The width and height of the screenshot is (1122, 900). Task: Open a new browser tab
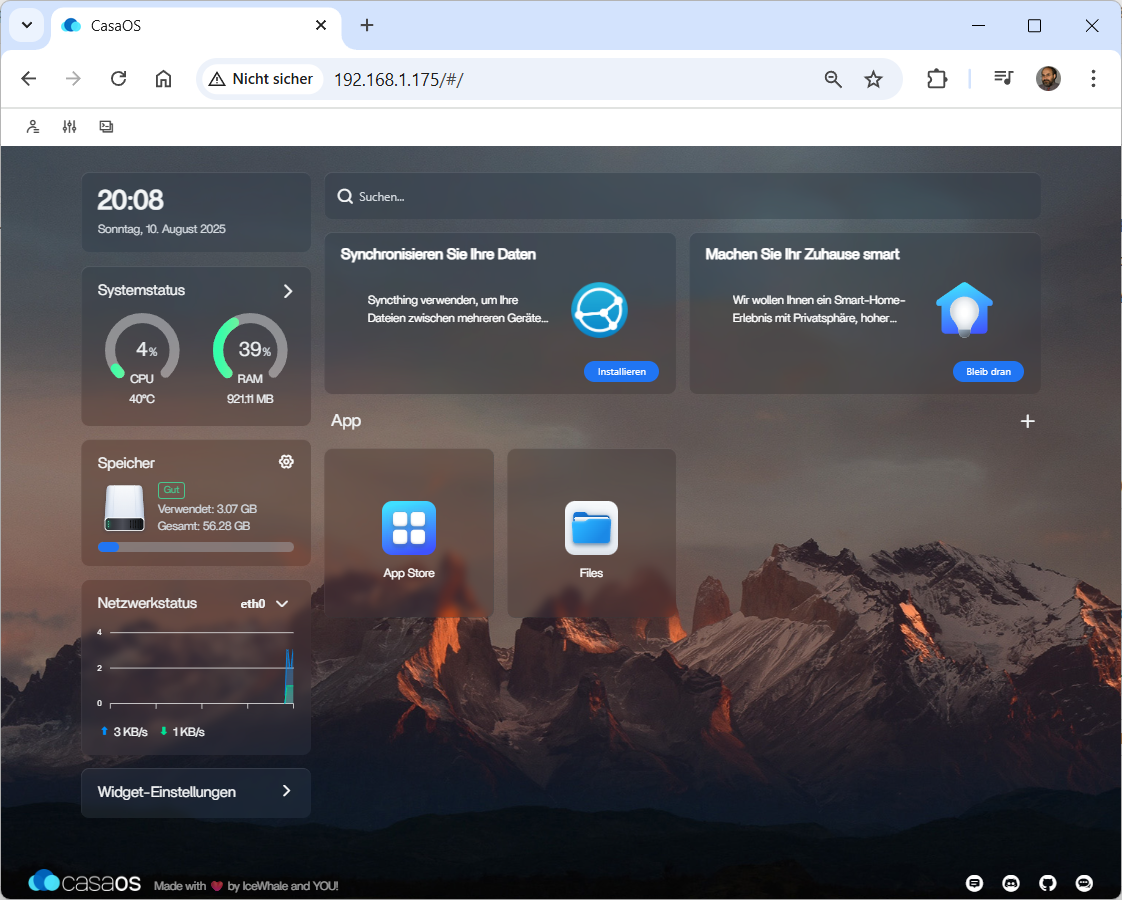[367, 26]
